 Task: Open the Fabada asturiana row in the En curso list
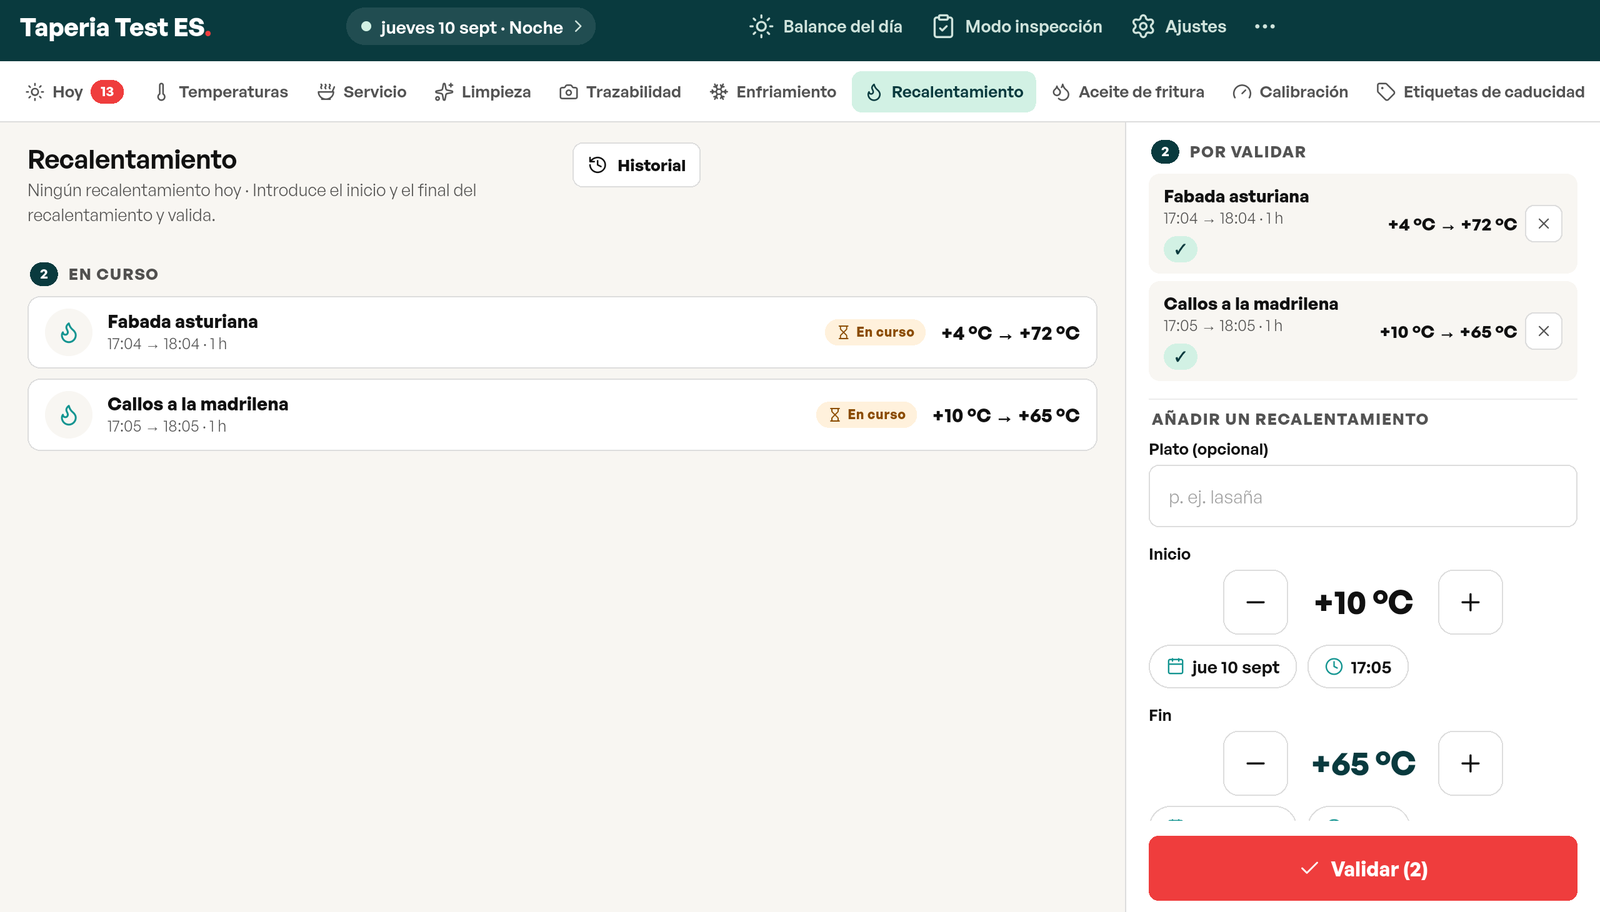pos(562,332)
